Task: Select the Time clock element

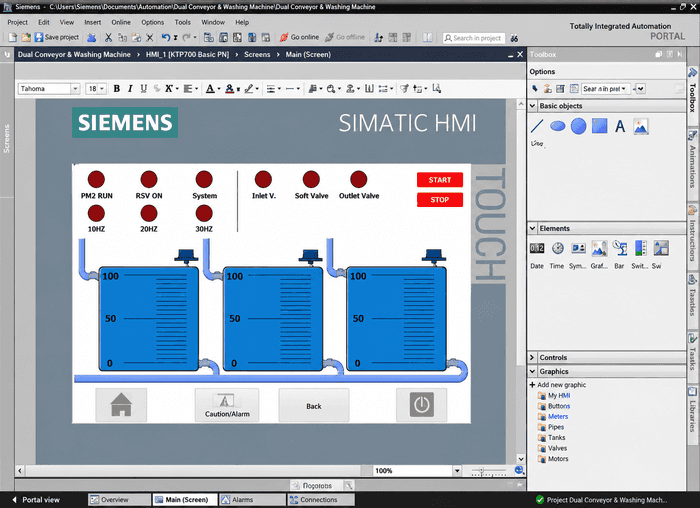Action: click(x=558, y=248)
